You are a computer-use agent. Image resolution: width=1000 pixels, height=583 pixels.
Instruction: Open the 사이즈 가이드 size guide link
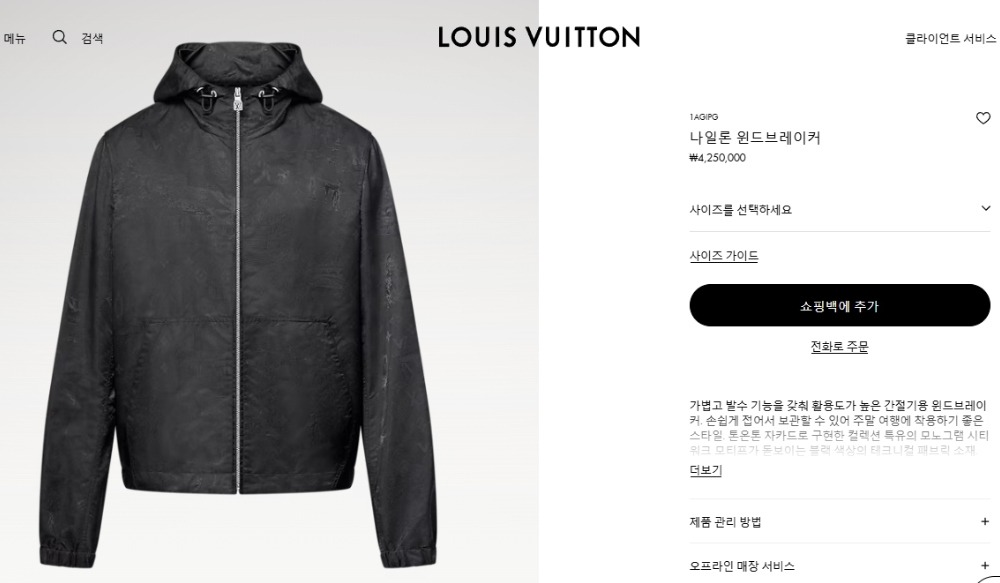[x=724, y=256]
